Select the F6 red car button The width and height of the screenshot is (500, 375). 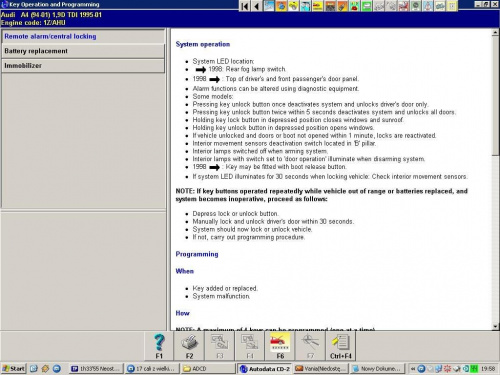coord(280,346)
